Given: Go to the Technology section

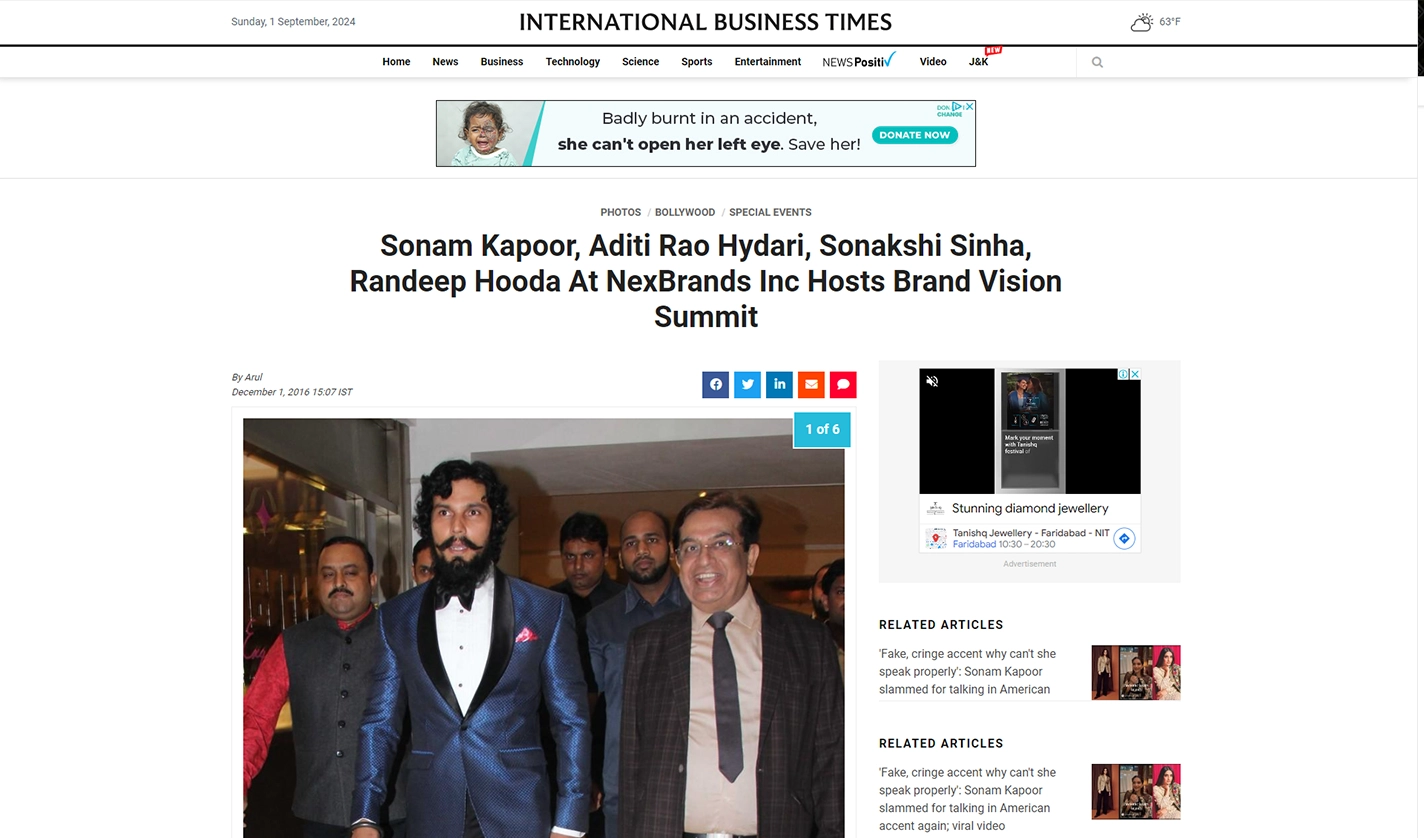Looking at the screenshot, I should pos(573,62).
